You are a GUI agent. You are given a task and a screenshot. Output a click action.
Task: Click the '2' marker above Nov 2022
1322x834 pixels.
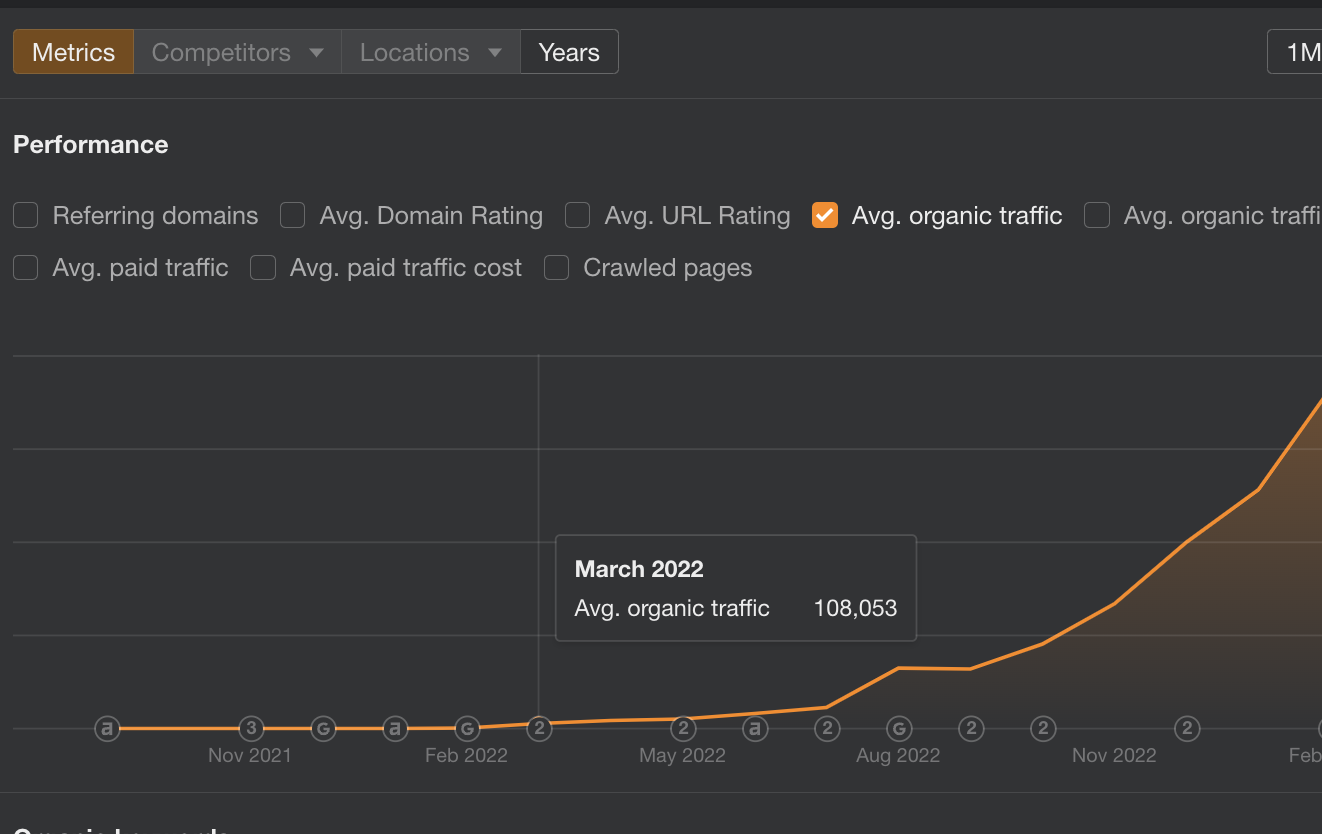[x=1187, y=729]
